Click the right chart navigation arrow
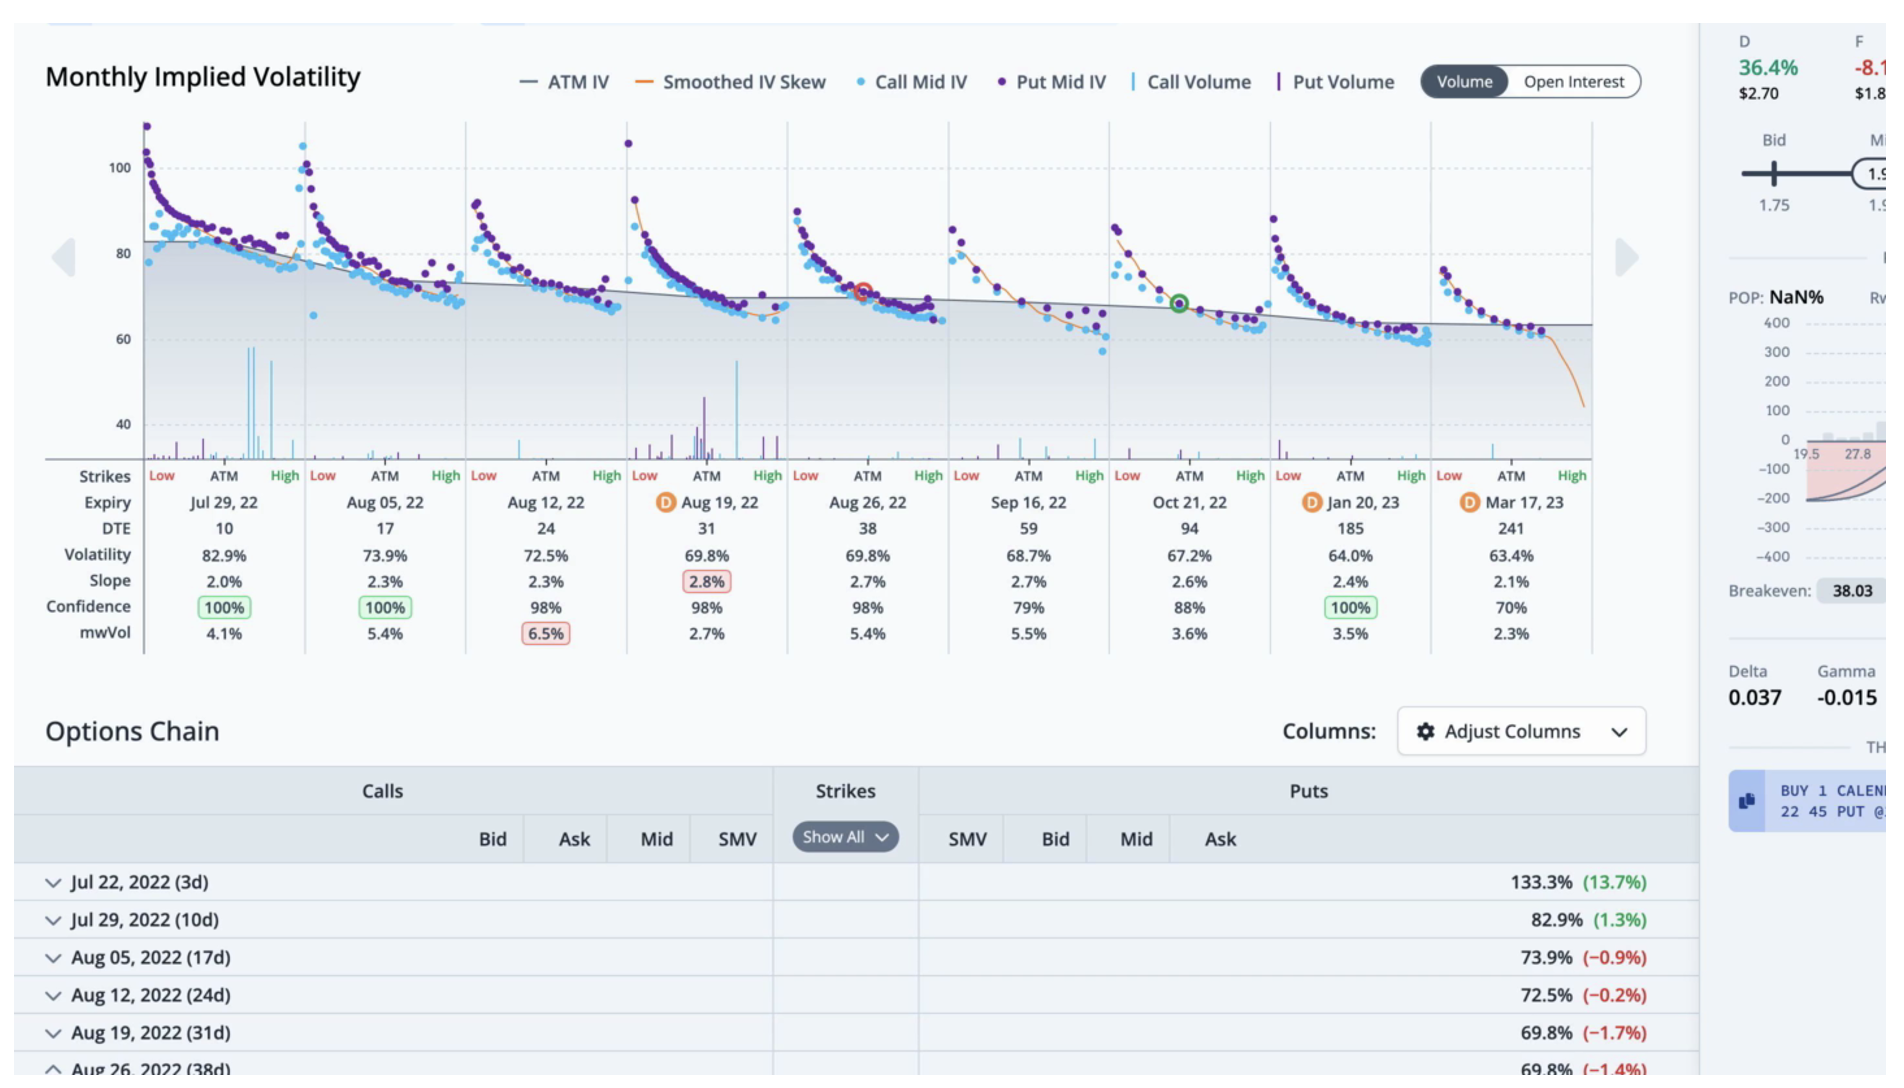Screen dimensions: 1904x1088 point(1626,258)
